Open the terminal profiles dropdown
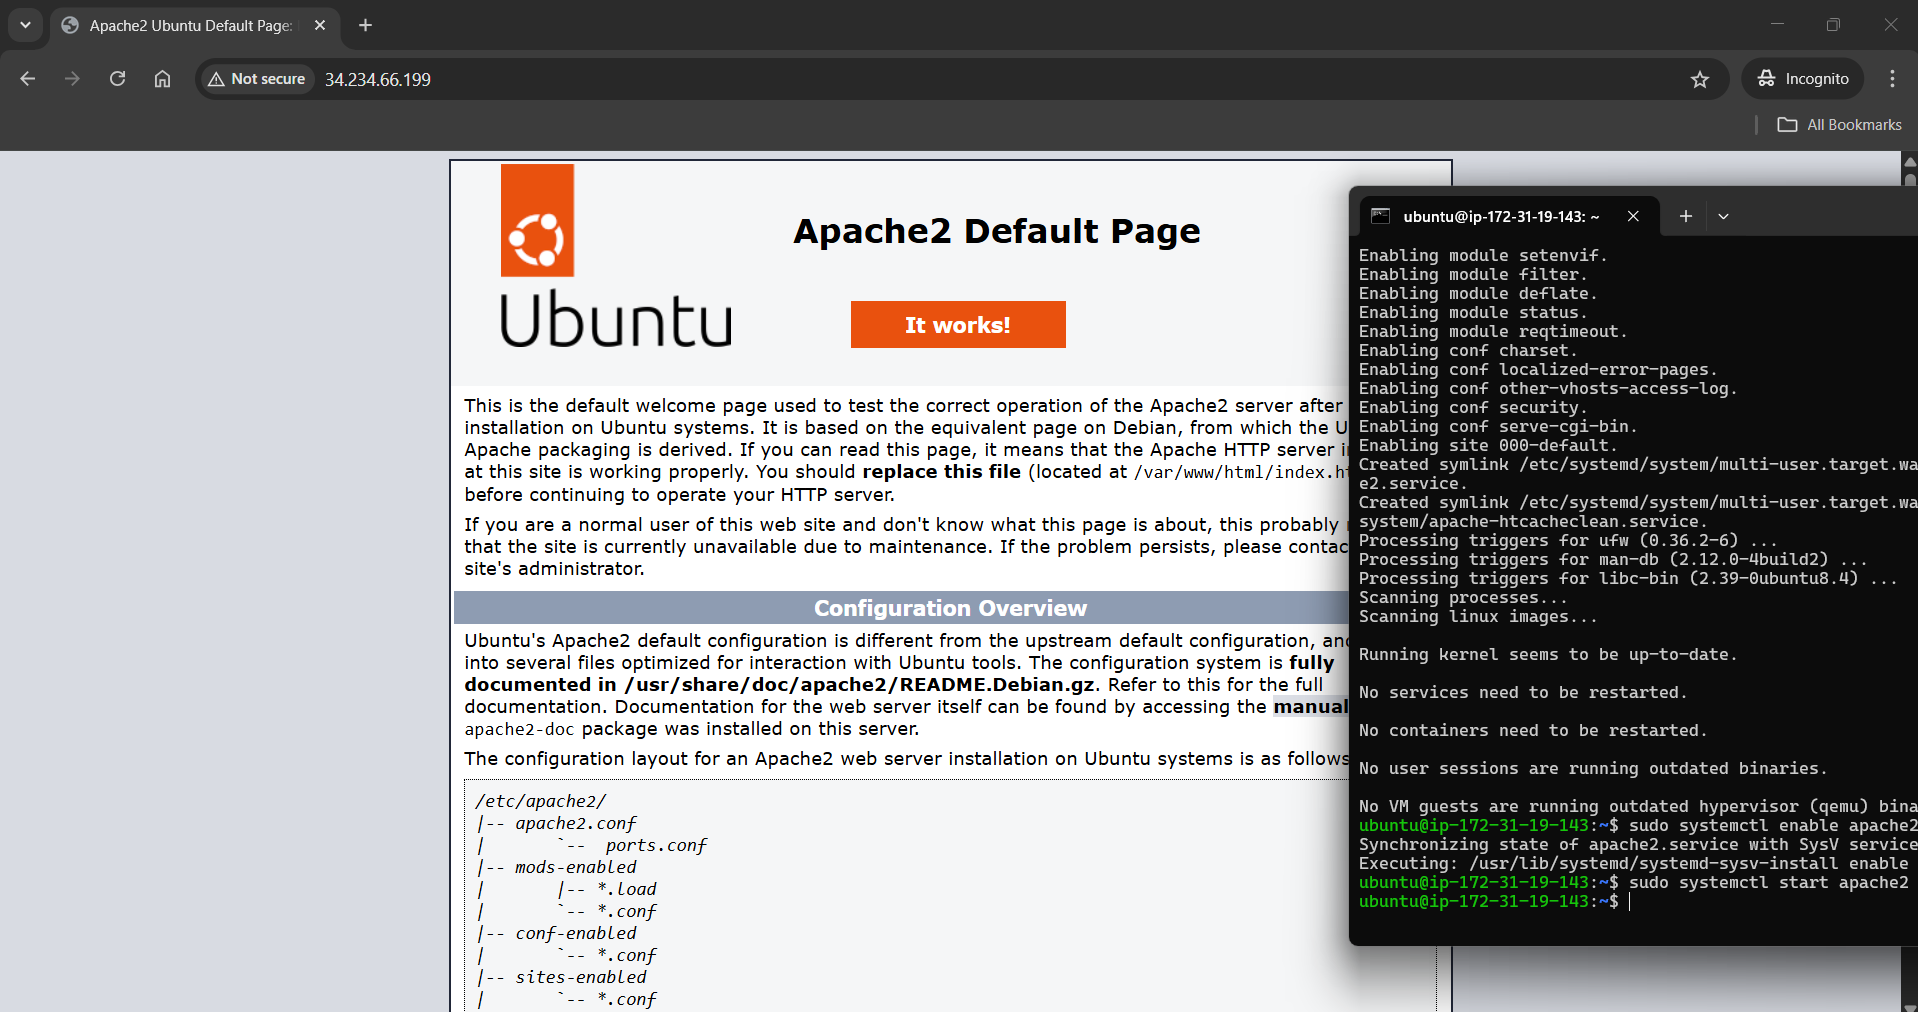The height and width of the screenshot is (1012, 1918). click(x=1723, y=216)
